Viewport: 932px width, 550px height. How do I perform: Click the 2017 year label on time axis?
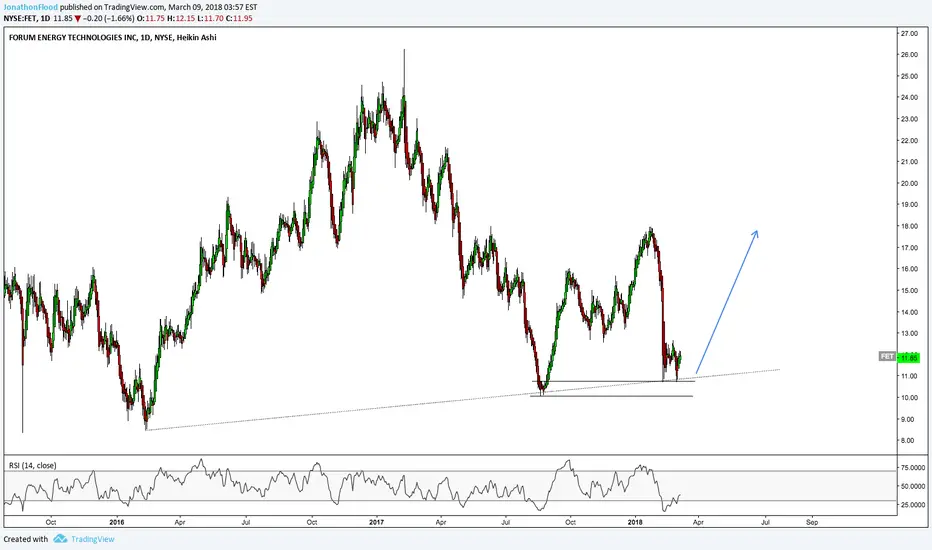pyautogui.click(x=376, y=523)
